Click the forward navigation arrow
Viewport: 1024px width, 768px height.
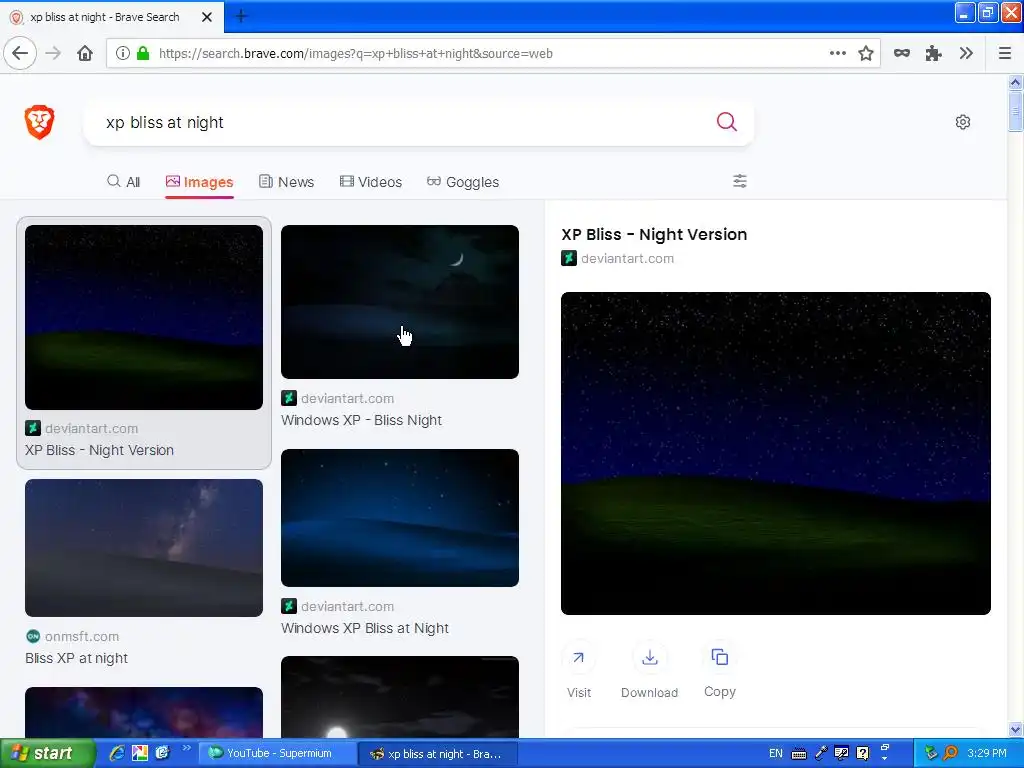tap(53, 54)
